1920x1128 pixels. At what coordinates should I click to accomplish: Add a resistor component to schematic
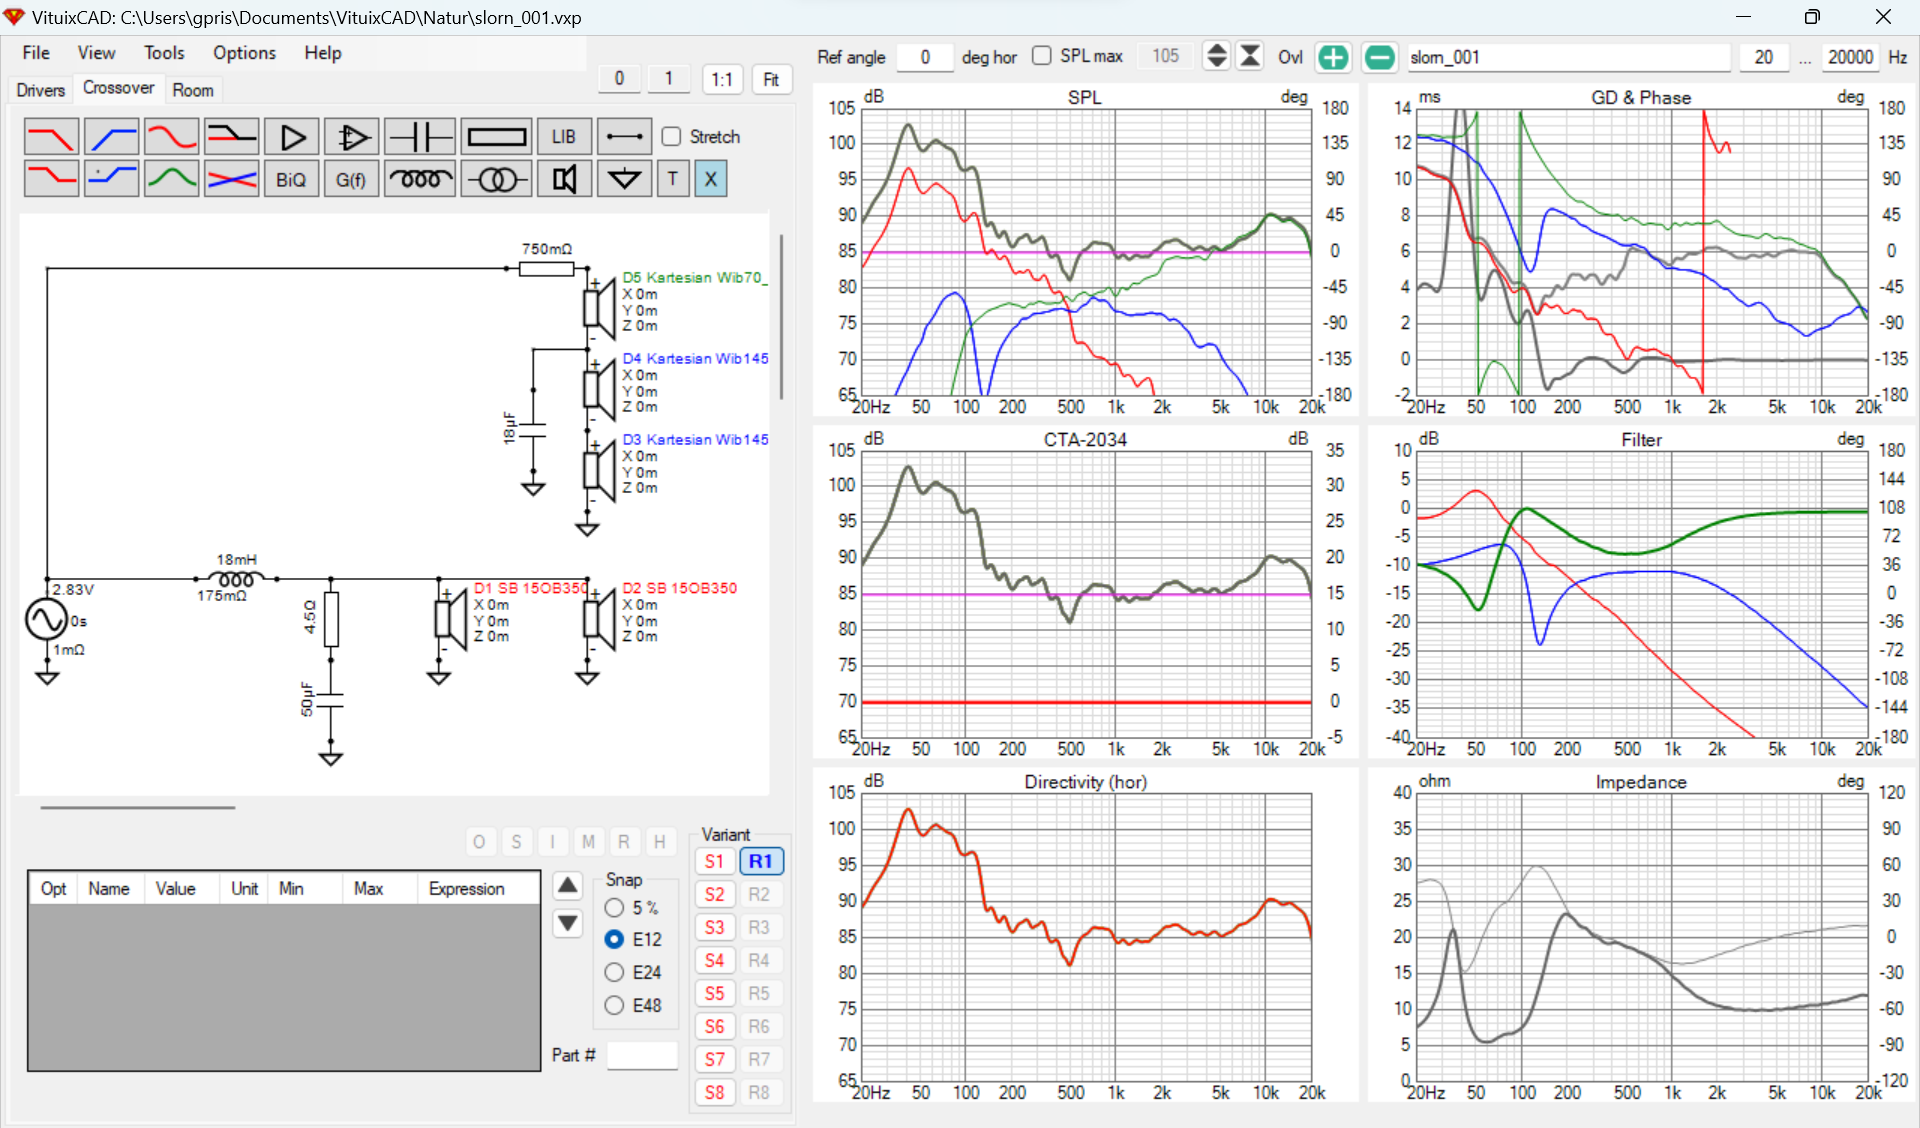coord(497,137)
